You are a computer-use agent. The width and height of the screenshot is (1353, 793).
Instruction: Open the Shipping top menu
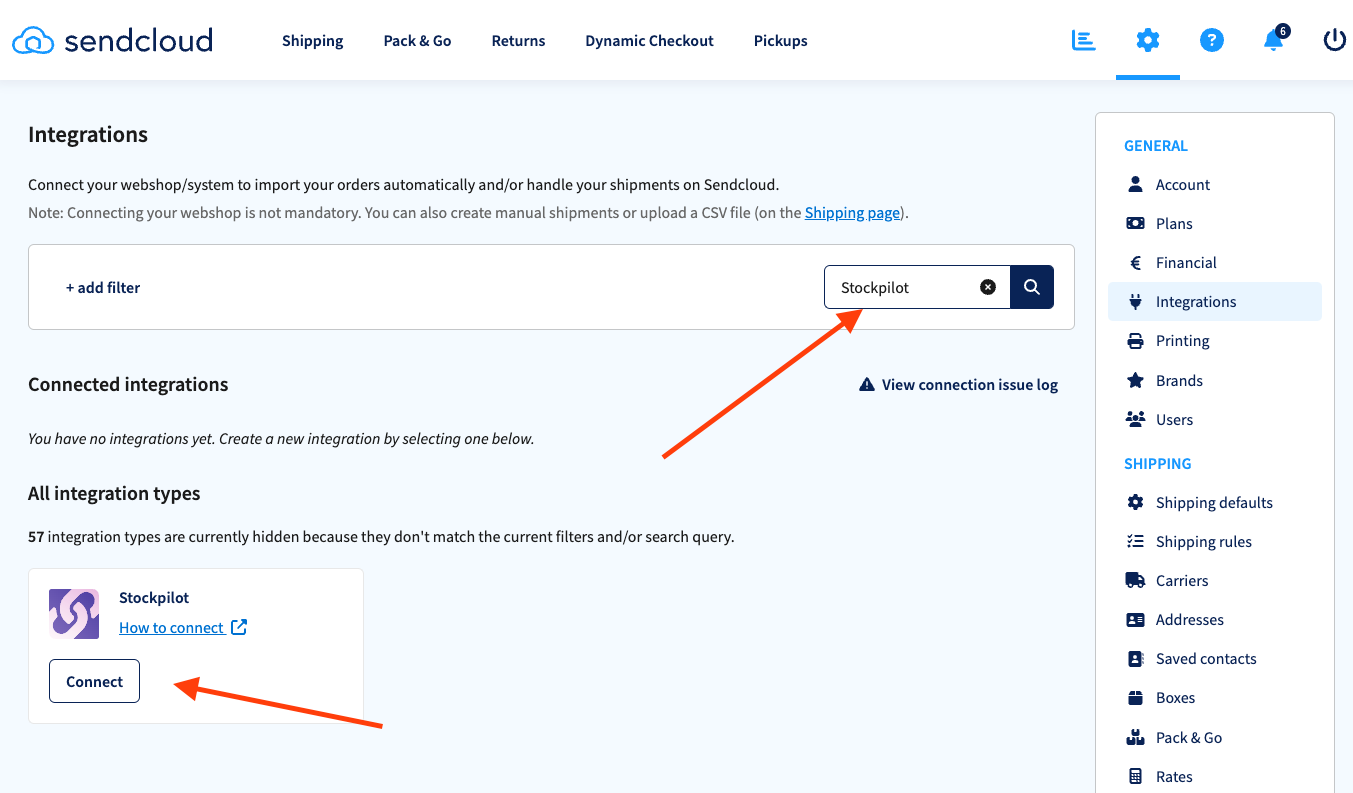(312, 41)
